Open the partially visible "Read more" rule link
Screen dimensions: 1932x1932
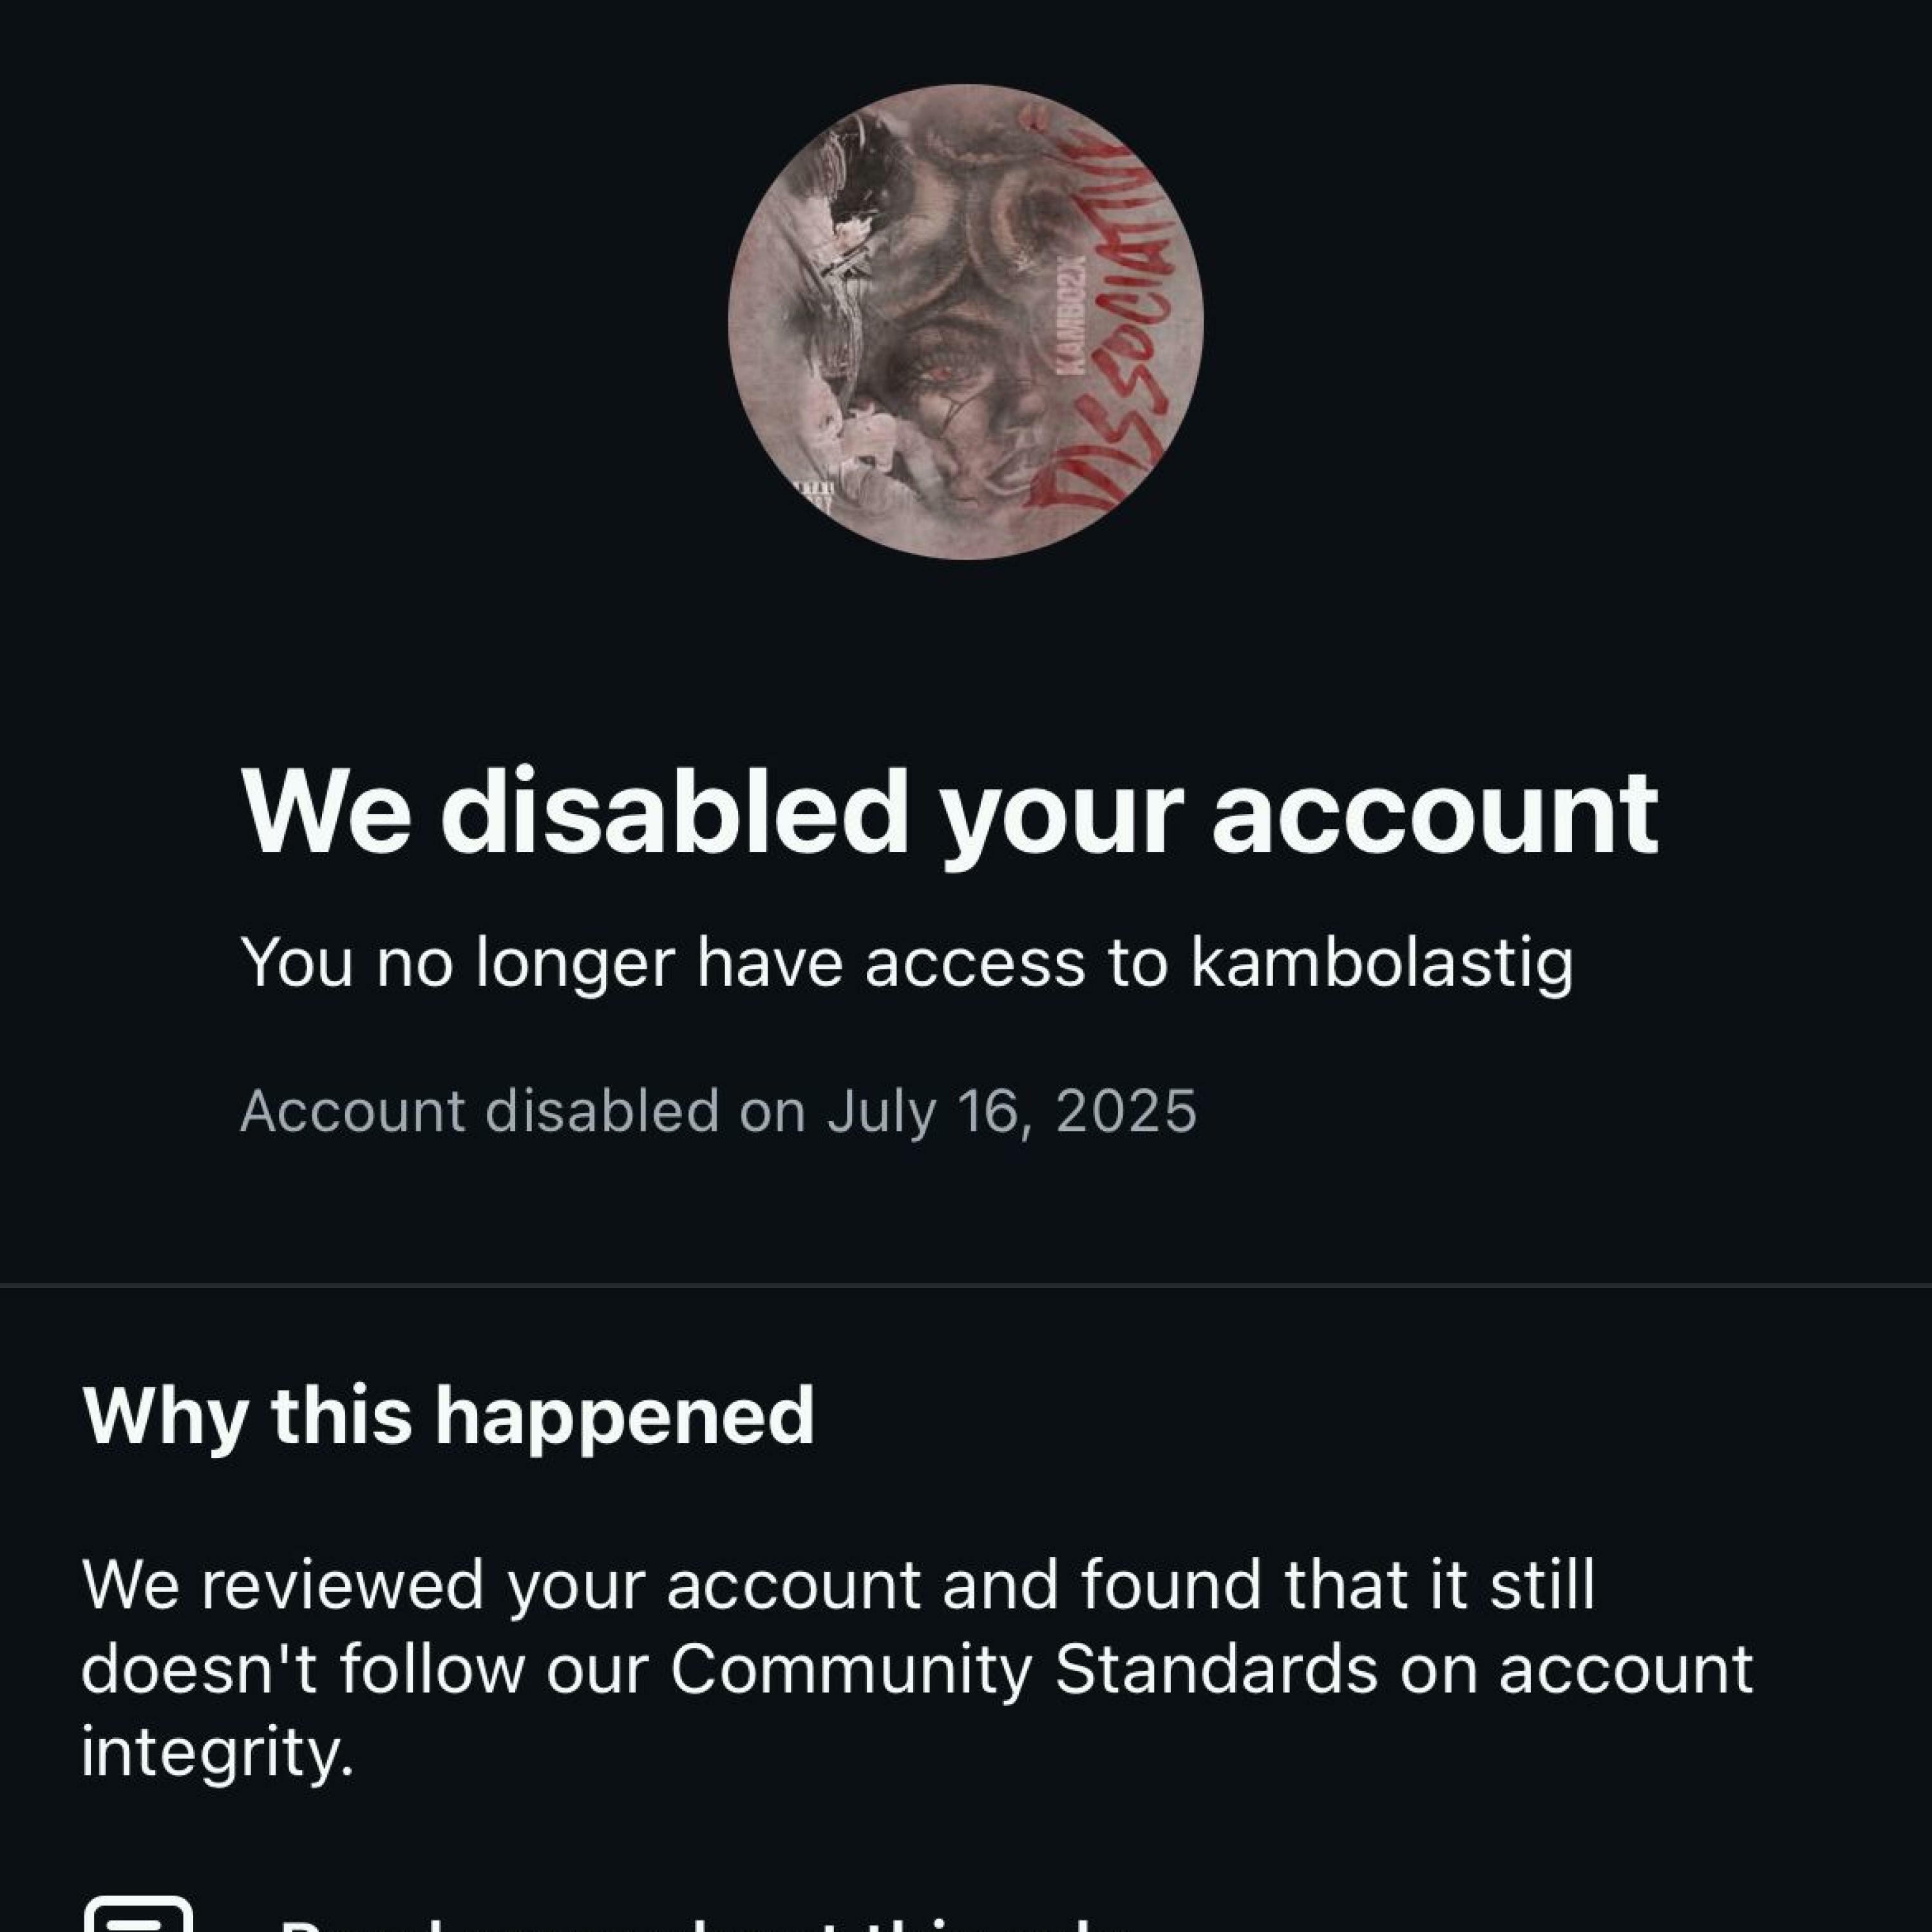(690, 1918)
